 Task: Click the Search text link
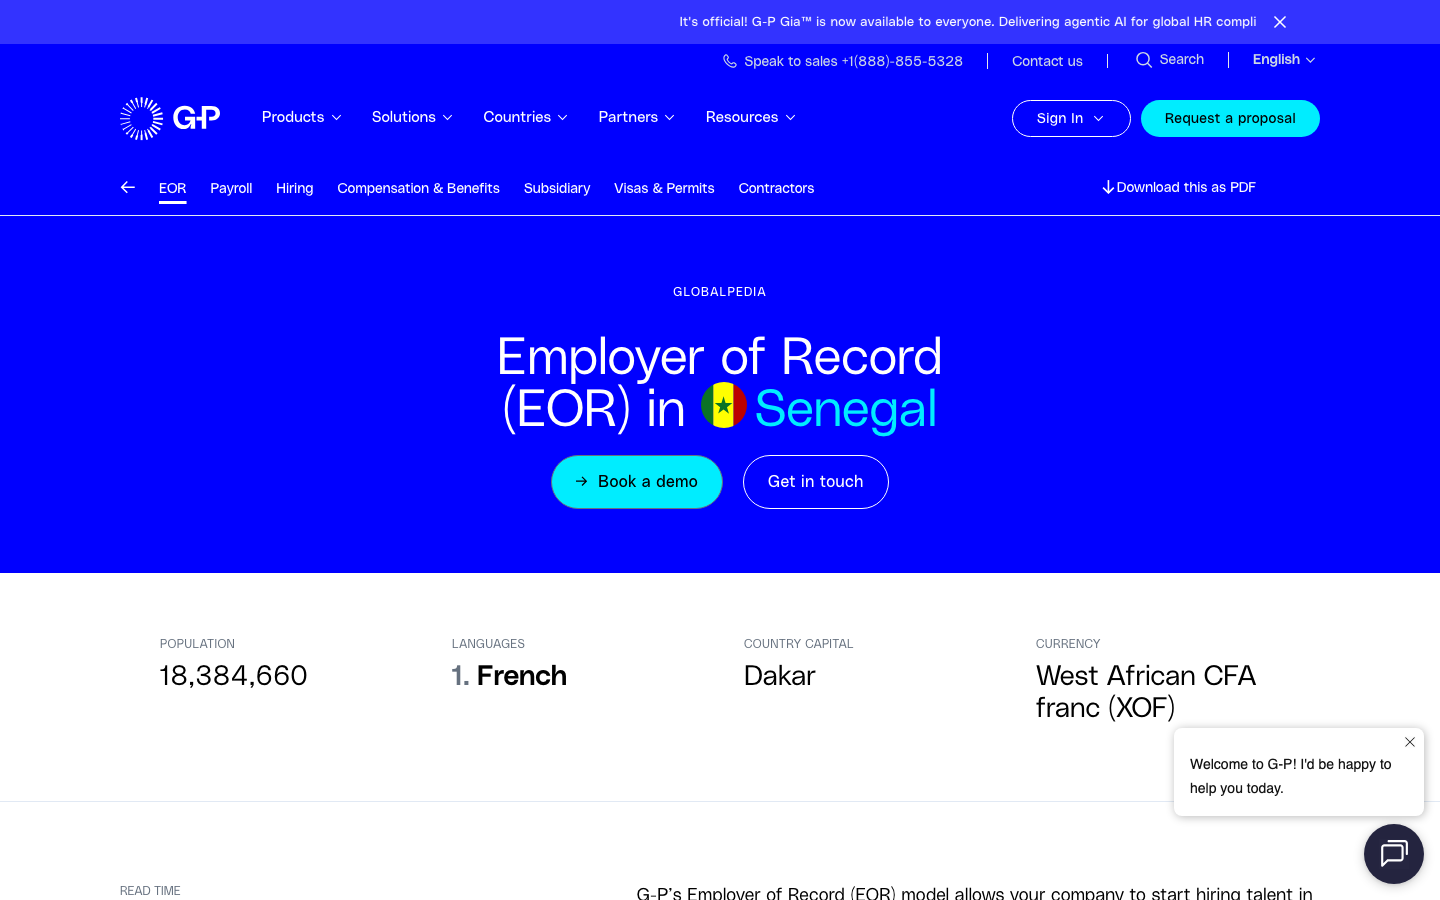[1182, 60]
